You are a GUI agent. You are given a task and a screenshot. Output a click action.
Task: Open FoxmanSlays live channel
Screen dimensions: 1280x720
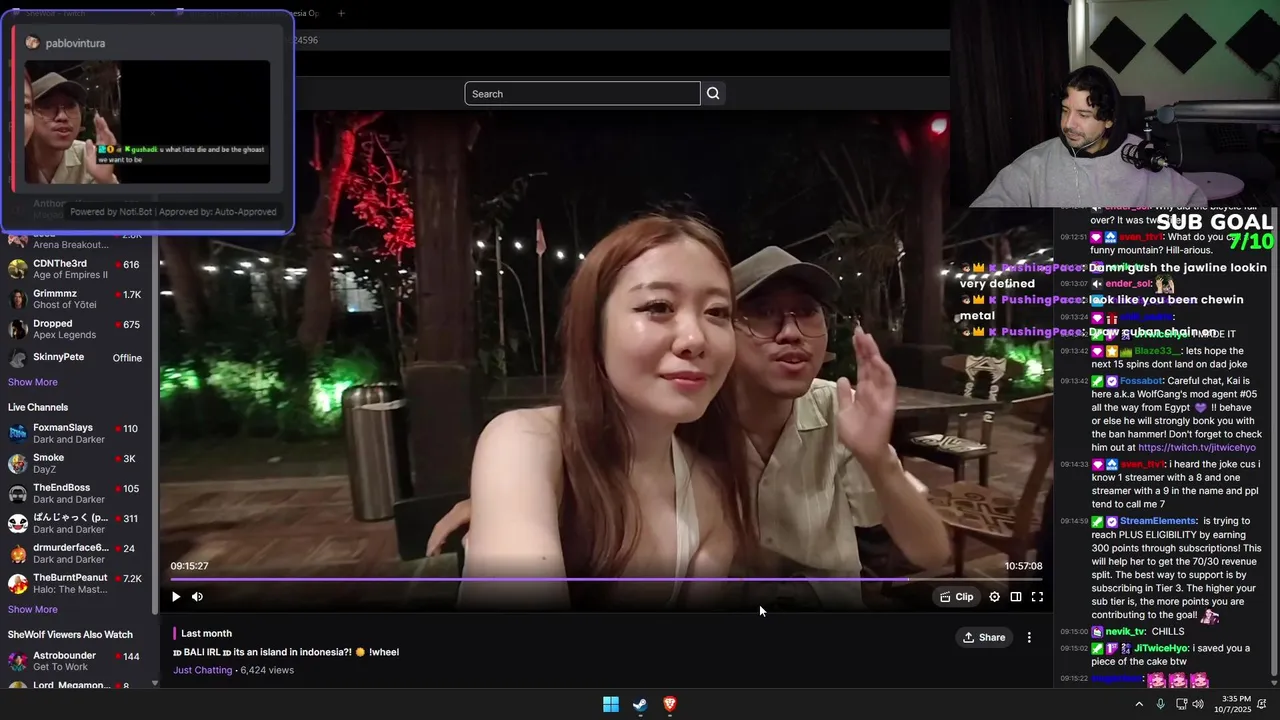coord(78,433)
